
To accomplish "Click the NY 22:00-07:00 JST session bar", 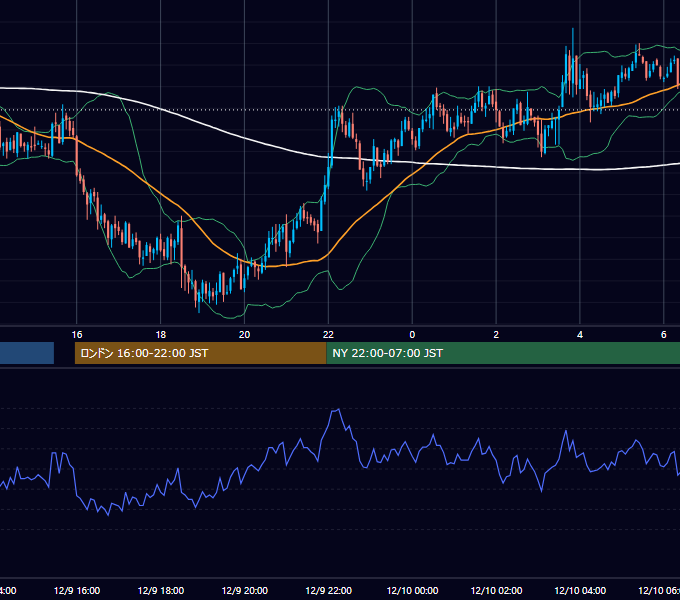I will tap(503, 353).
